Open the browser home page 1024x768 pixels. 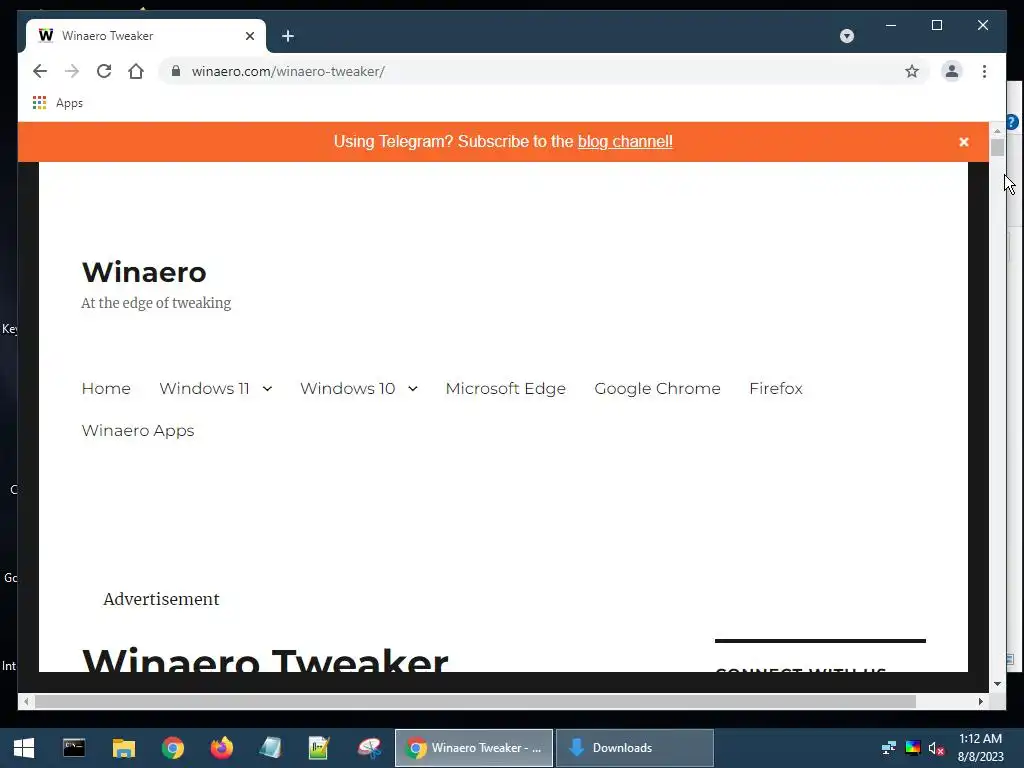tap(136, 71)
